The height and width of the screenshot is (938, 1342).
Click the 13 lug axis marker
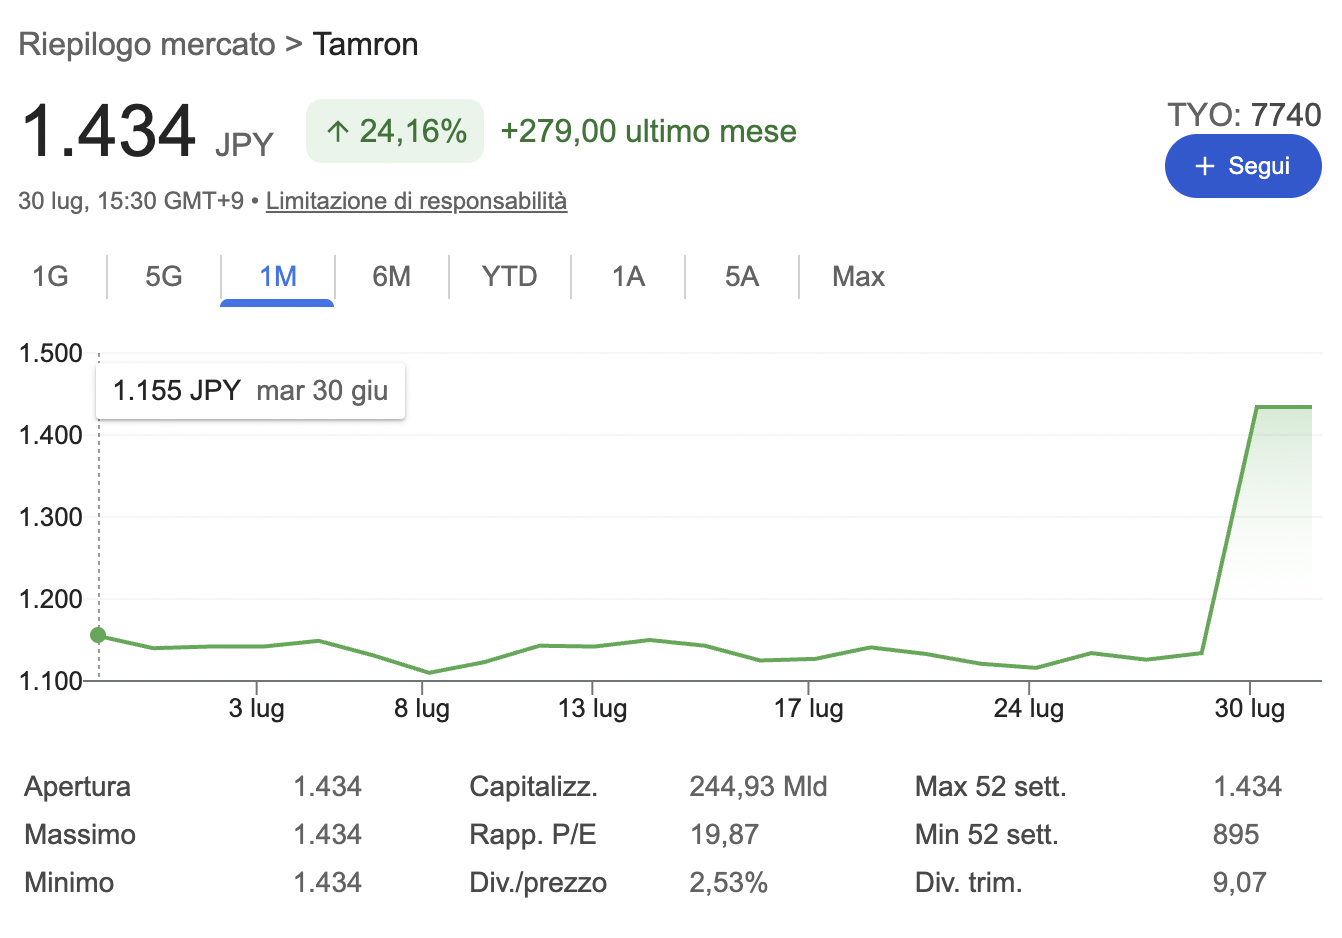[x=593, y=708]
